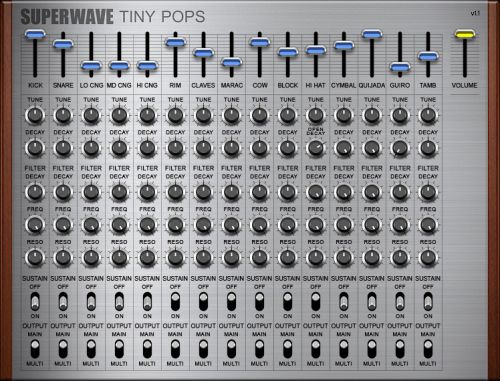This screenshot has height=381, width=500.
Task: Toggle the COW Sustain switch
Action: (259, 302)
